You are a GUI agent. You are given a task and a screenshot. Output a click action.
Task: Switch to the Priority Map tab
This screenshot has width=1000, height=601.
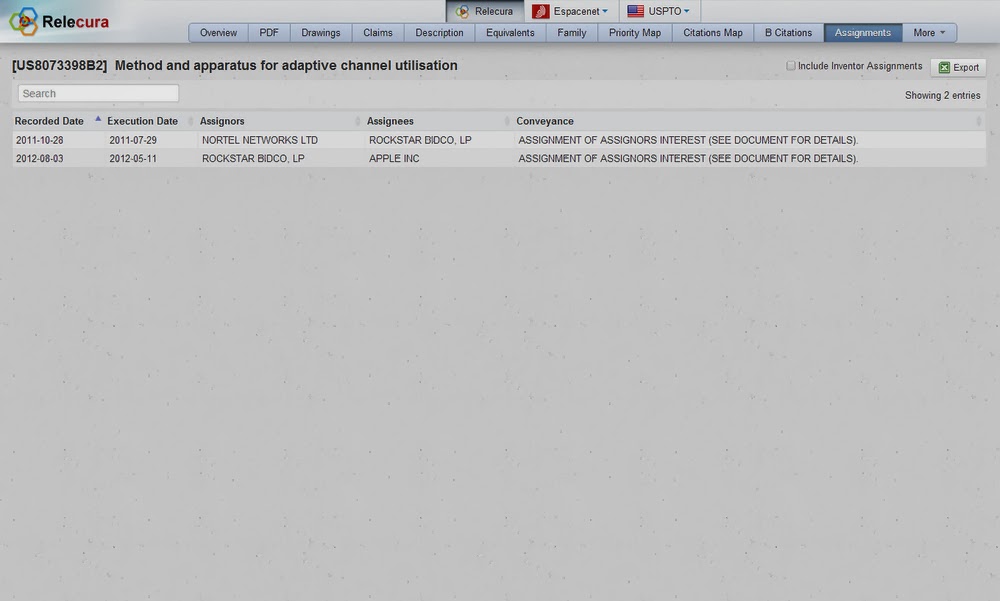point(635,33)
